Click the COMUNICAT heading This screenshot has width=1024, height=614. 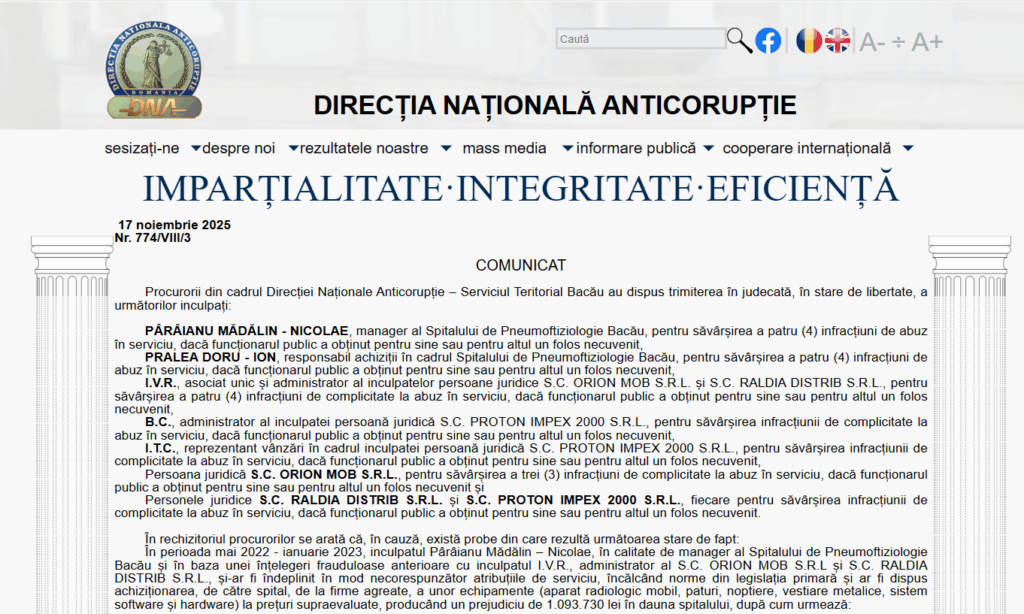tap(520, 265)
